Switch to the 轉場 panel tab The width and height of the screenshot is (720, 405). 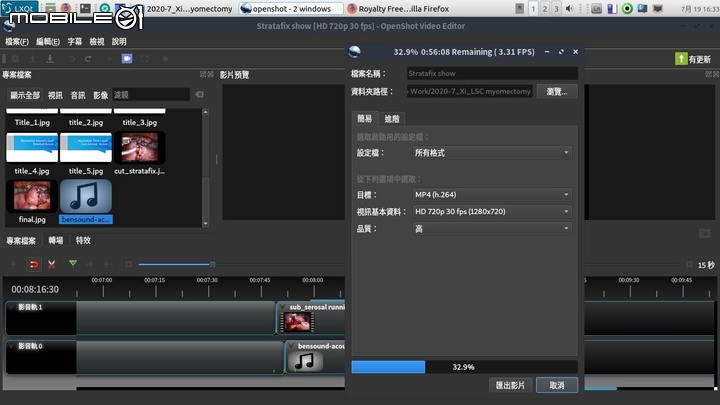click(56, 240)
